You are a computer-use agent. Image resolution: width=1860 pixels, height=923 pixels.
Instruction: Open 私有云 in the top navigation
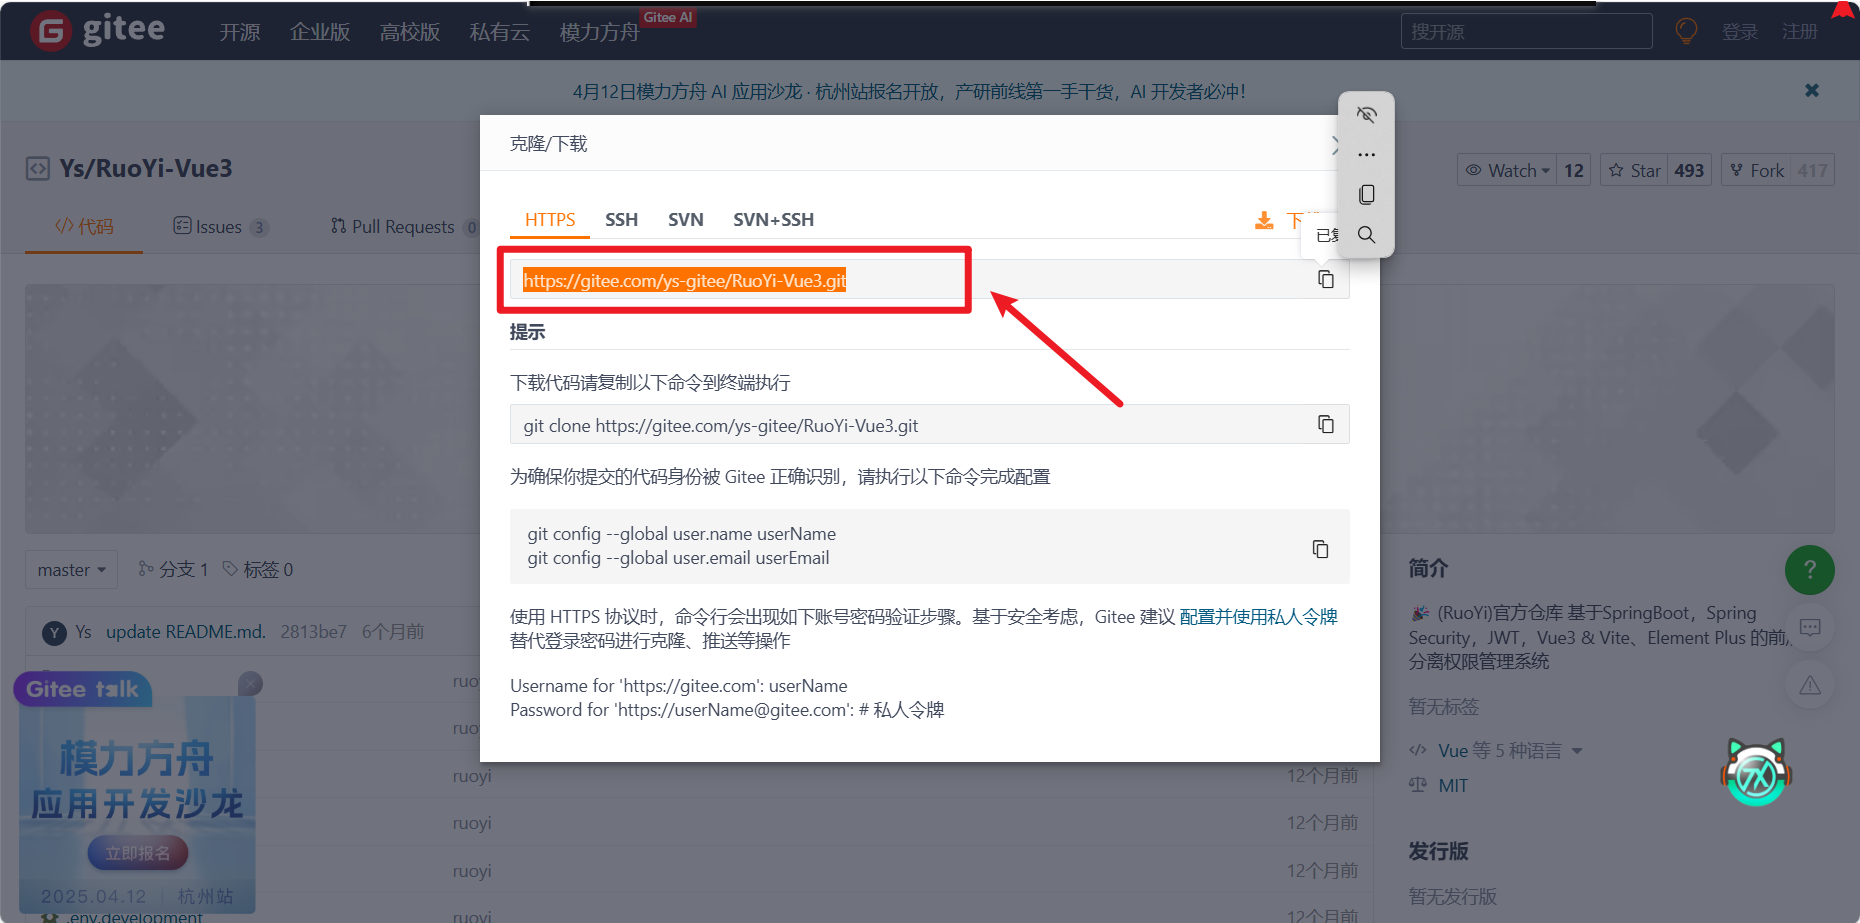point(500,32)
